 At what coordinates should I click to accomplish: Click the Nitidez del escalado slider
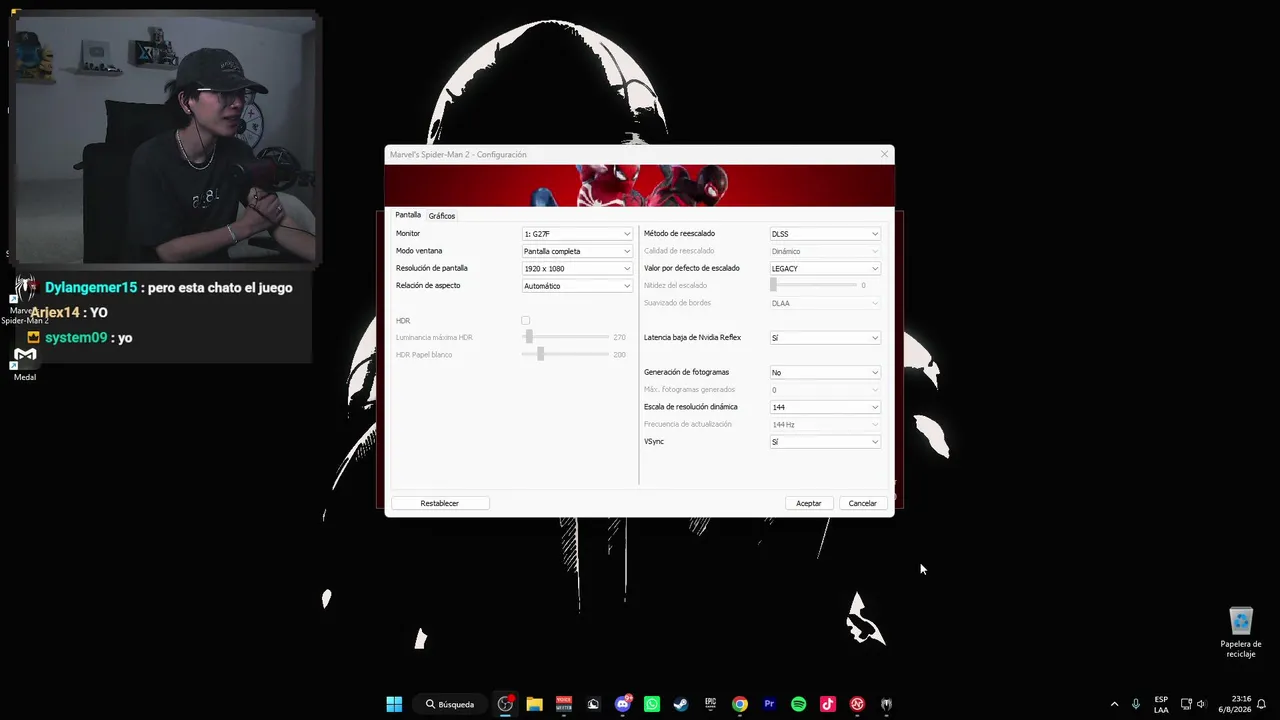pos(814,285)
